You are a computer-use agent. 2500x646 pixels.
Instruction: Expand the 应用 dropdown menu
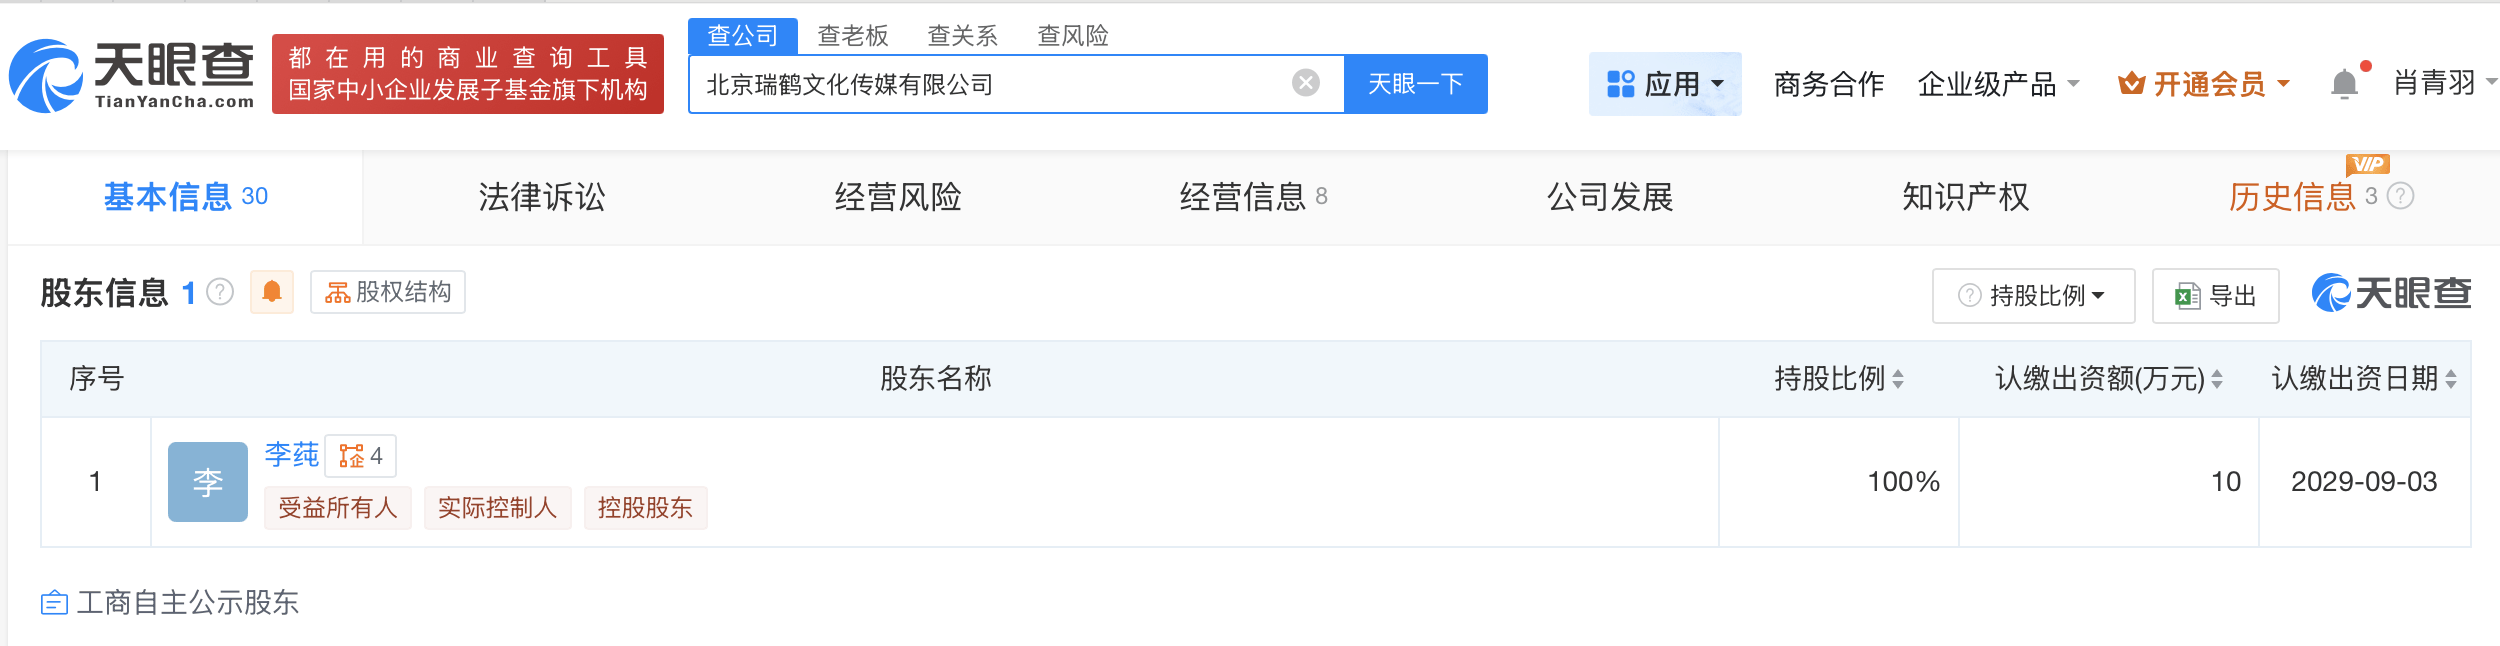(x=1665, y=84)
